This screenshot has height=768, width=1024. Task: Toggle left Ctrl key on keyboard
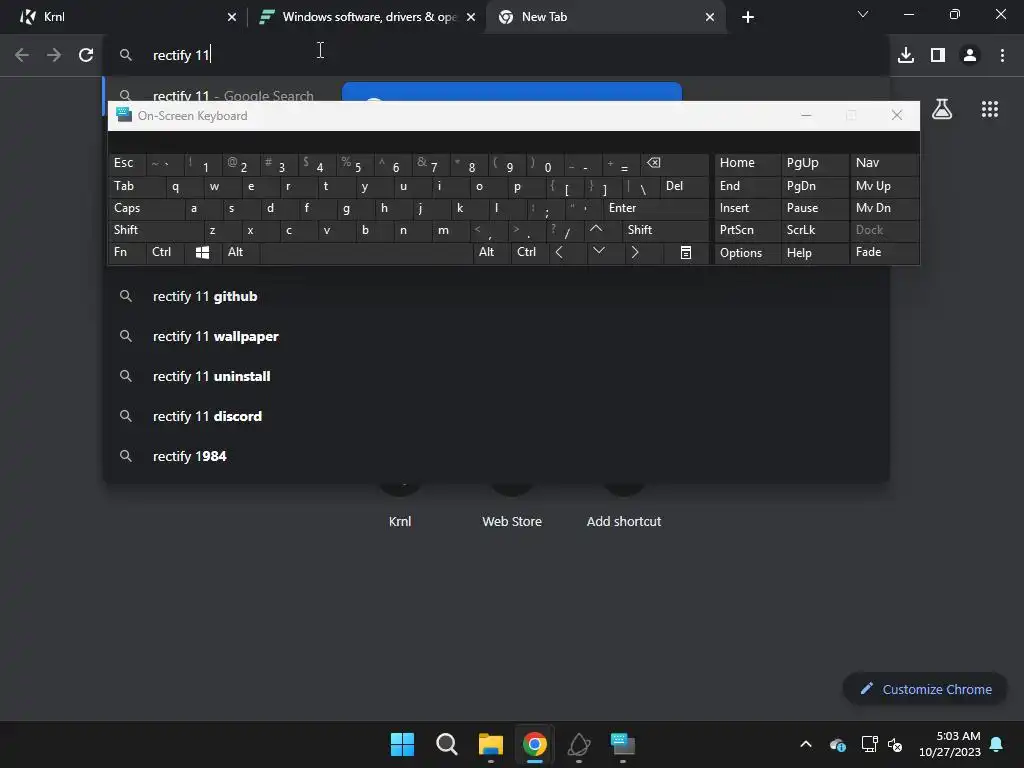coord(166,253)
